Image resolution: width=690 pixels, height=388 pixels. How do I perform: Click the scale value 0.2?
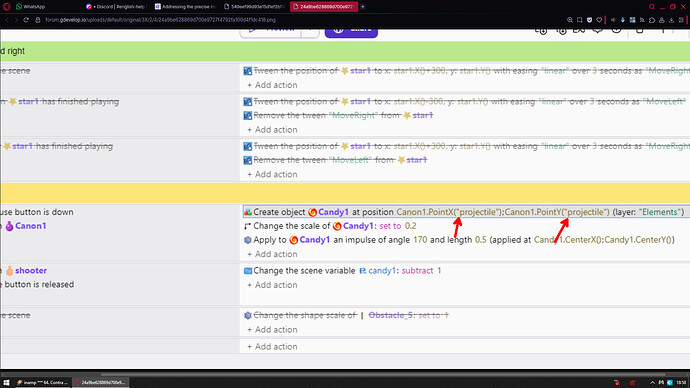point(410,226)
